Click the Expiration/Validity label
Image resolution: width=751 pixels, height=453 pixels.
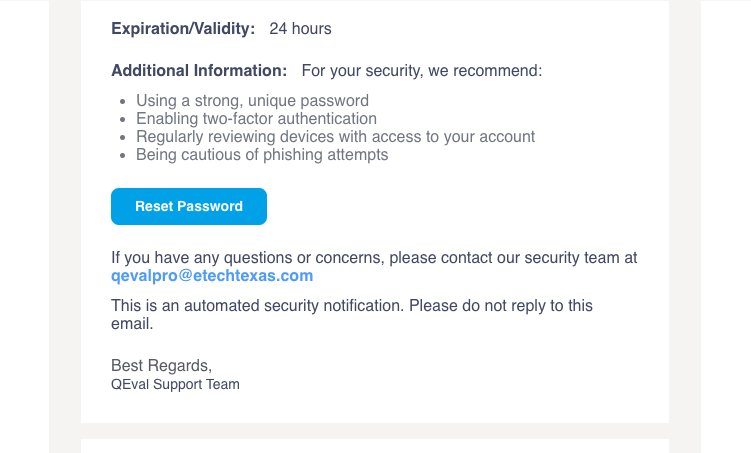[x=183, y=29]
